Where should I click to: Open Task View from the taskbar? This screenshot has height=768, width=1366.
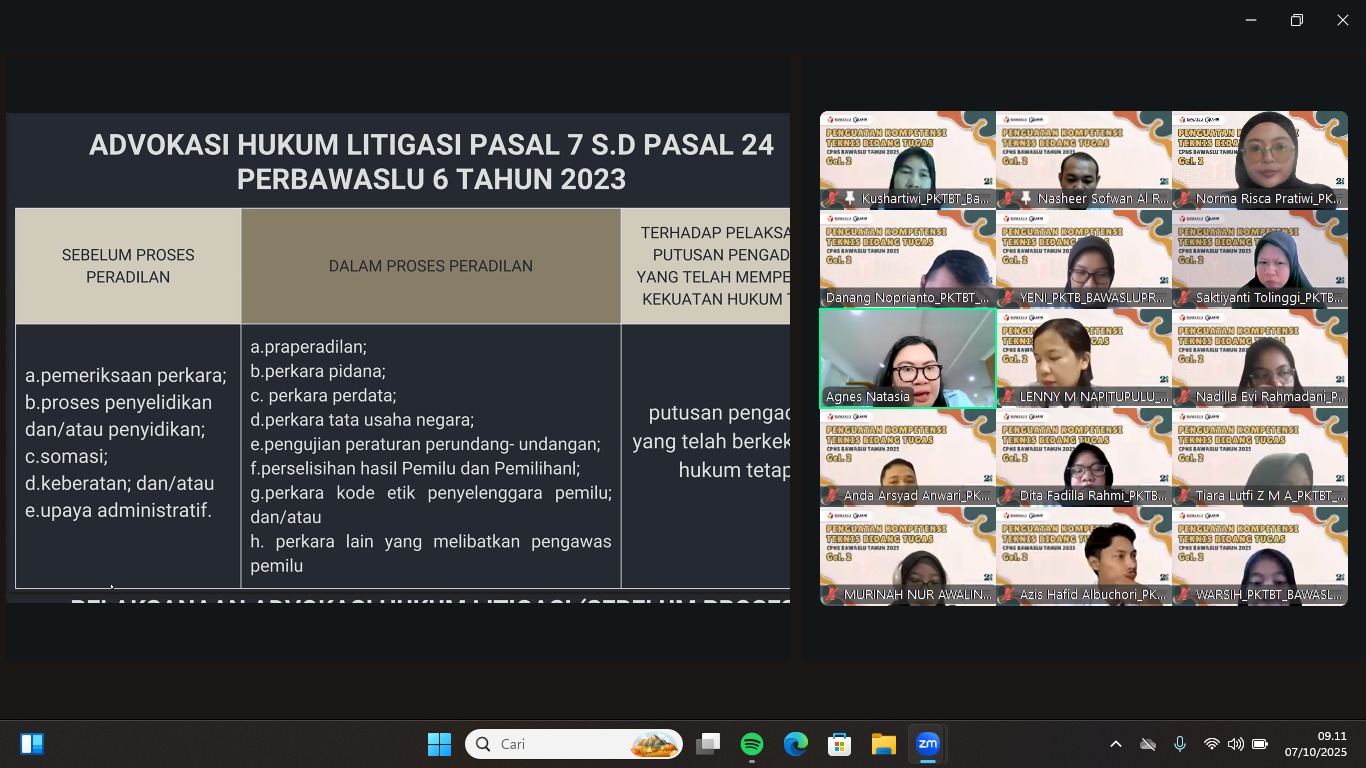pyautogui.click(x=708, y=744)
